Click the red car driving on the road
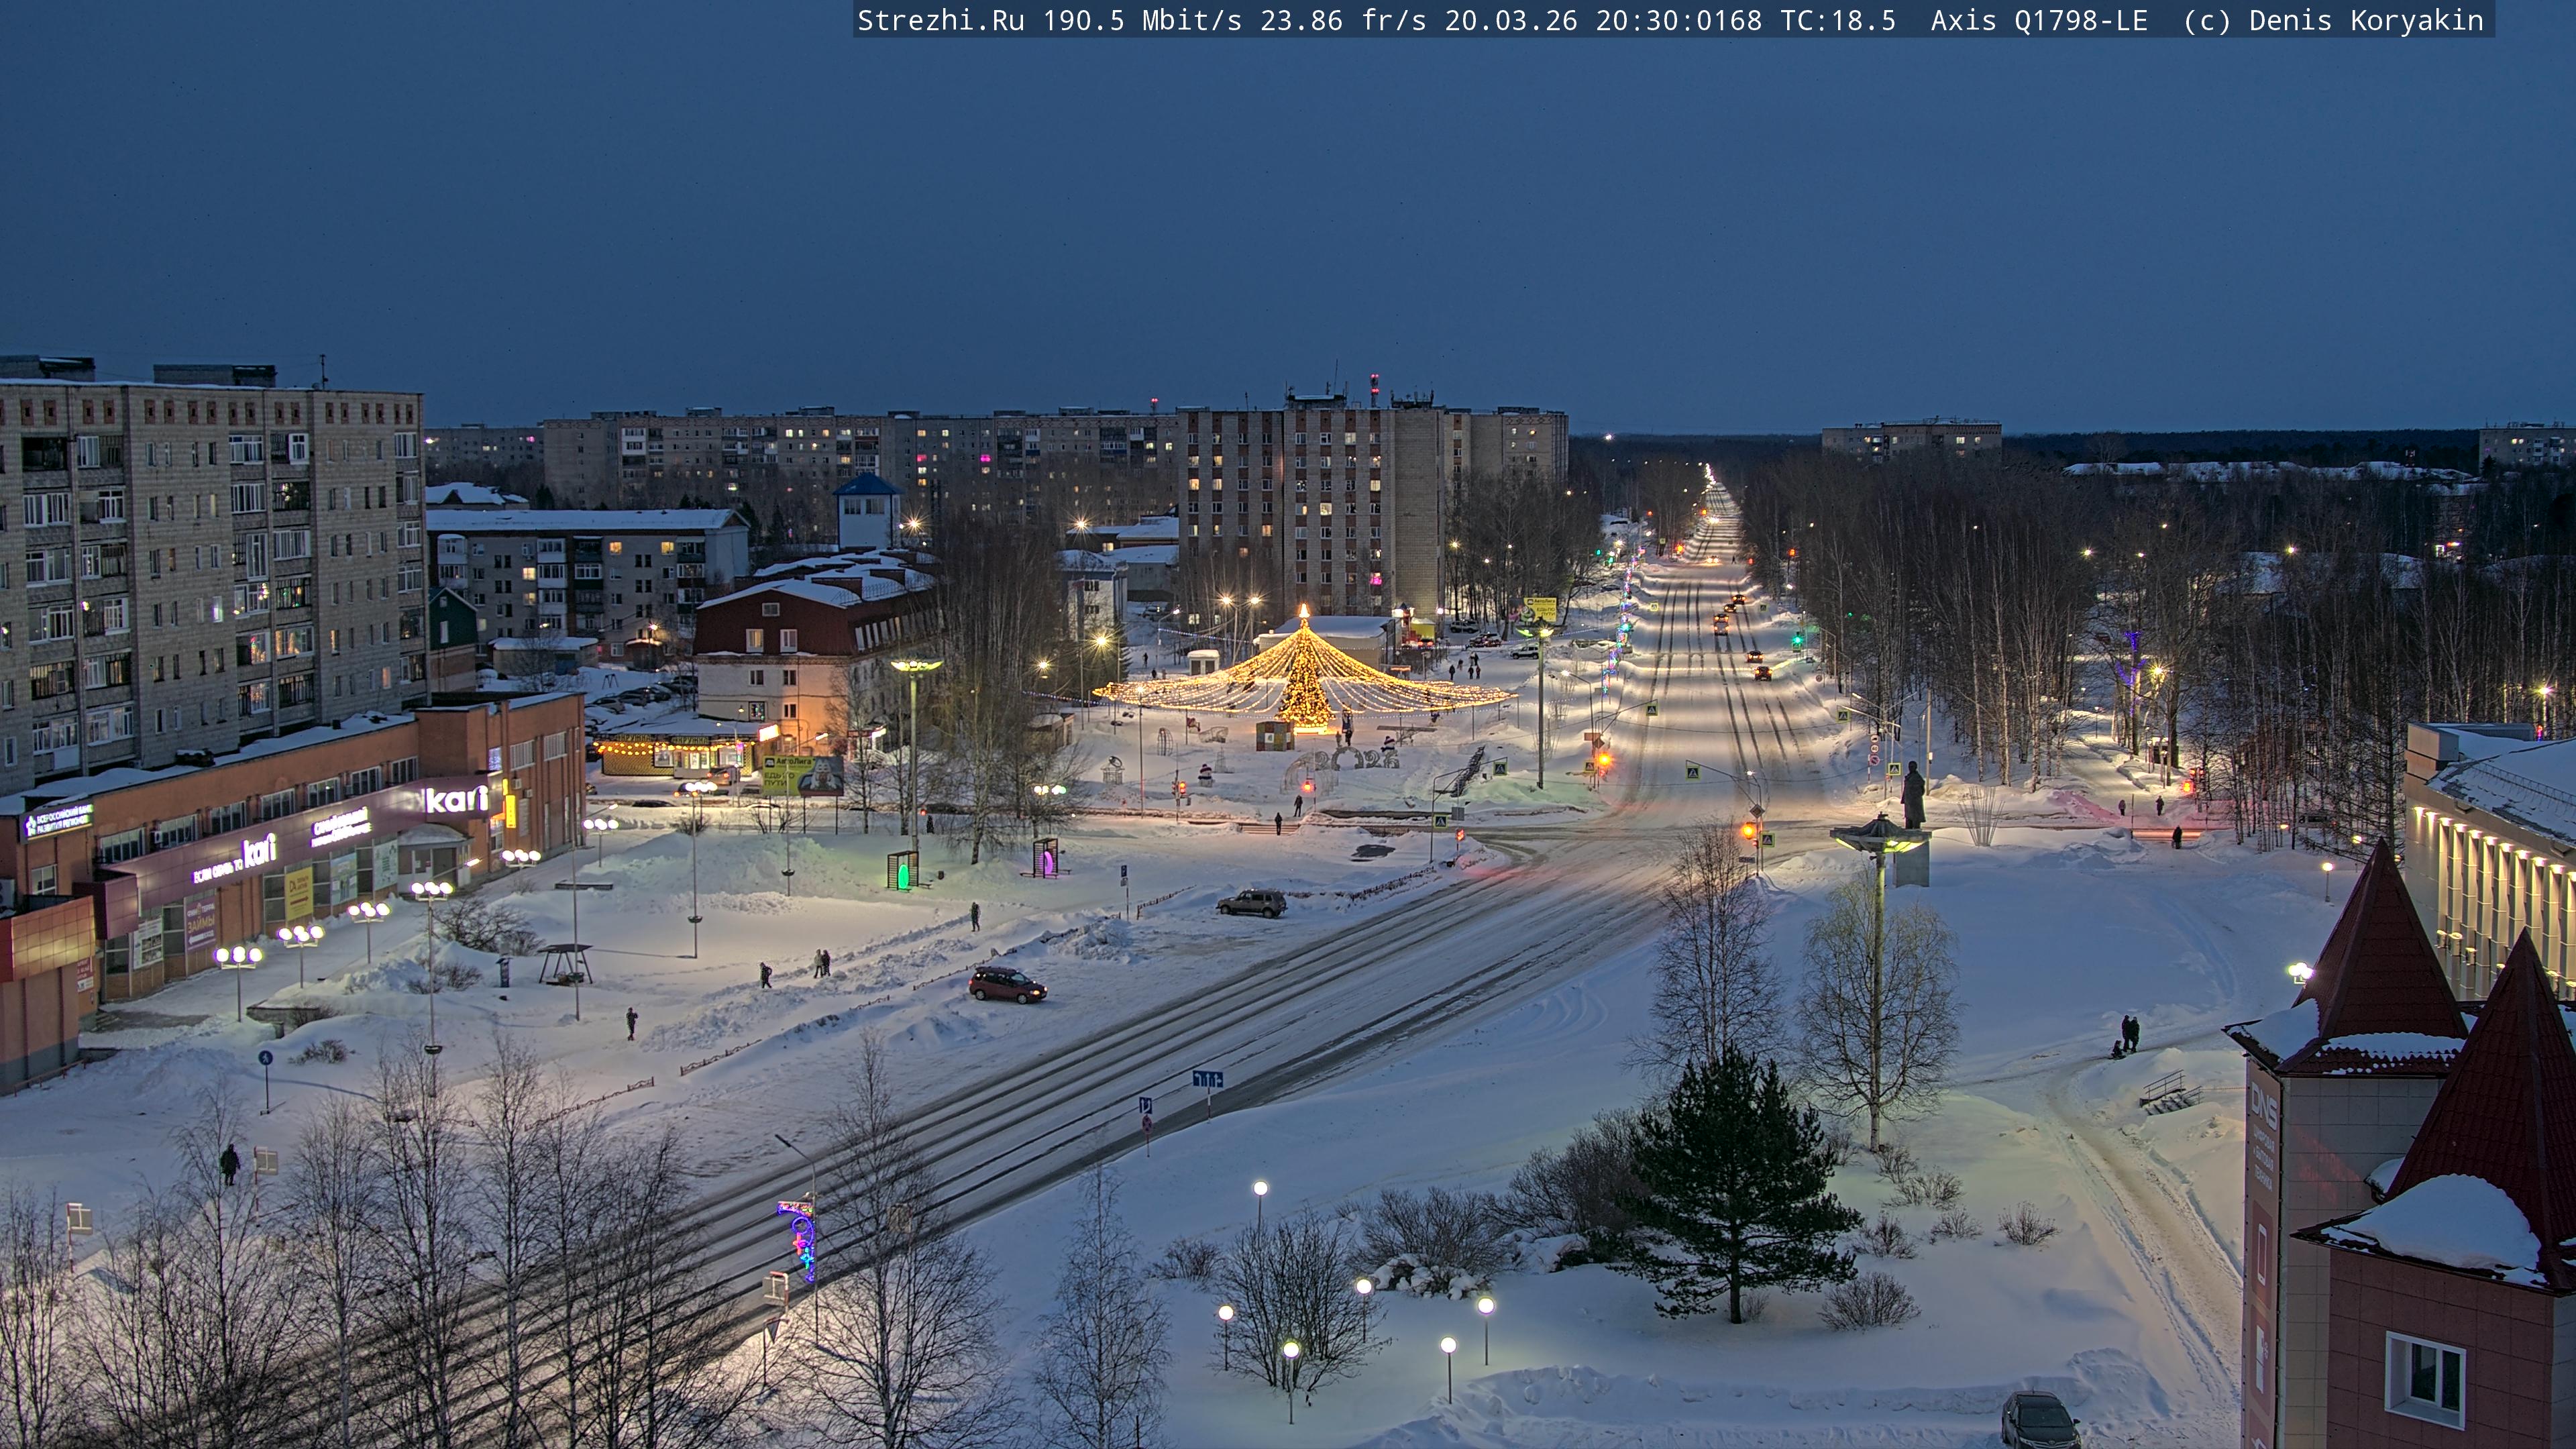This screenshot has height=1449, width=2576. (x=1007, y=985)
